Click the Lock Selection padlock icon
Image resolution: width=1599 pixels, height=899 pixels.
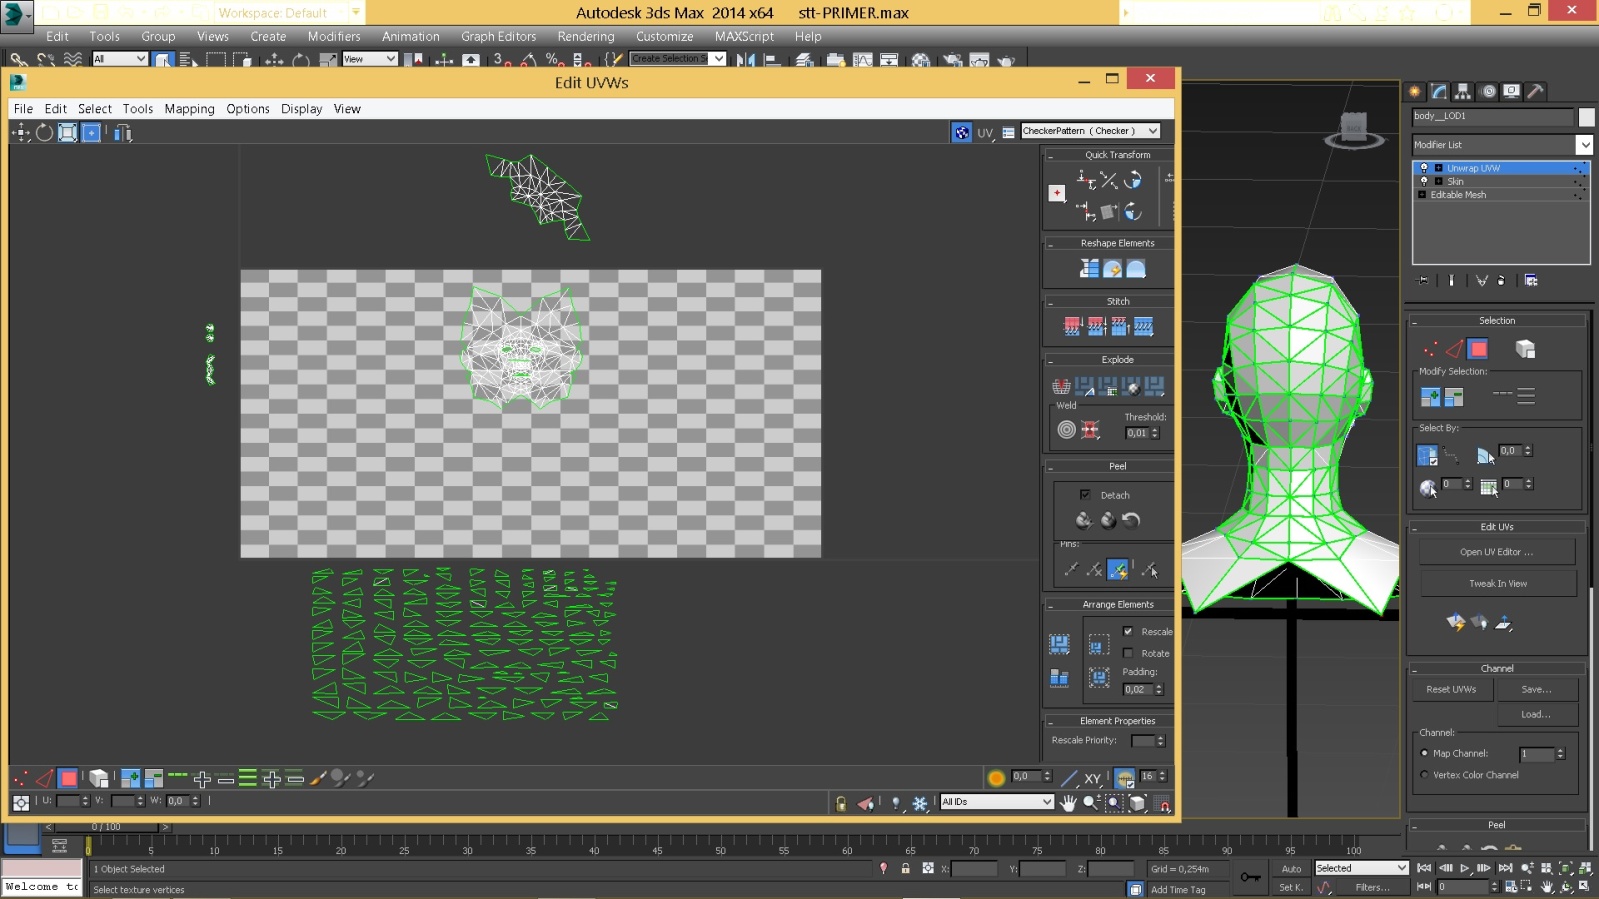pyautogui.click(x=841, y=802)
